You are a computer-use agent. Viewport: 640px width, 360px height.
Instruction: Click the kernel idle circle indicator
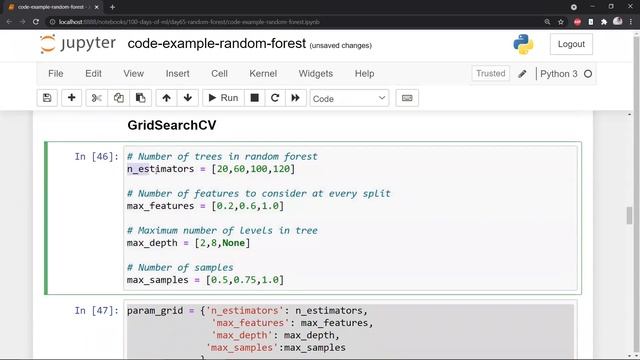[x=588, y=74]
